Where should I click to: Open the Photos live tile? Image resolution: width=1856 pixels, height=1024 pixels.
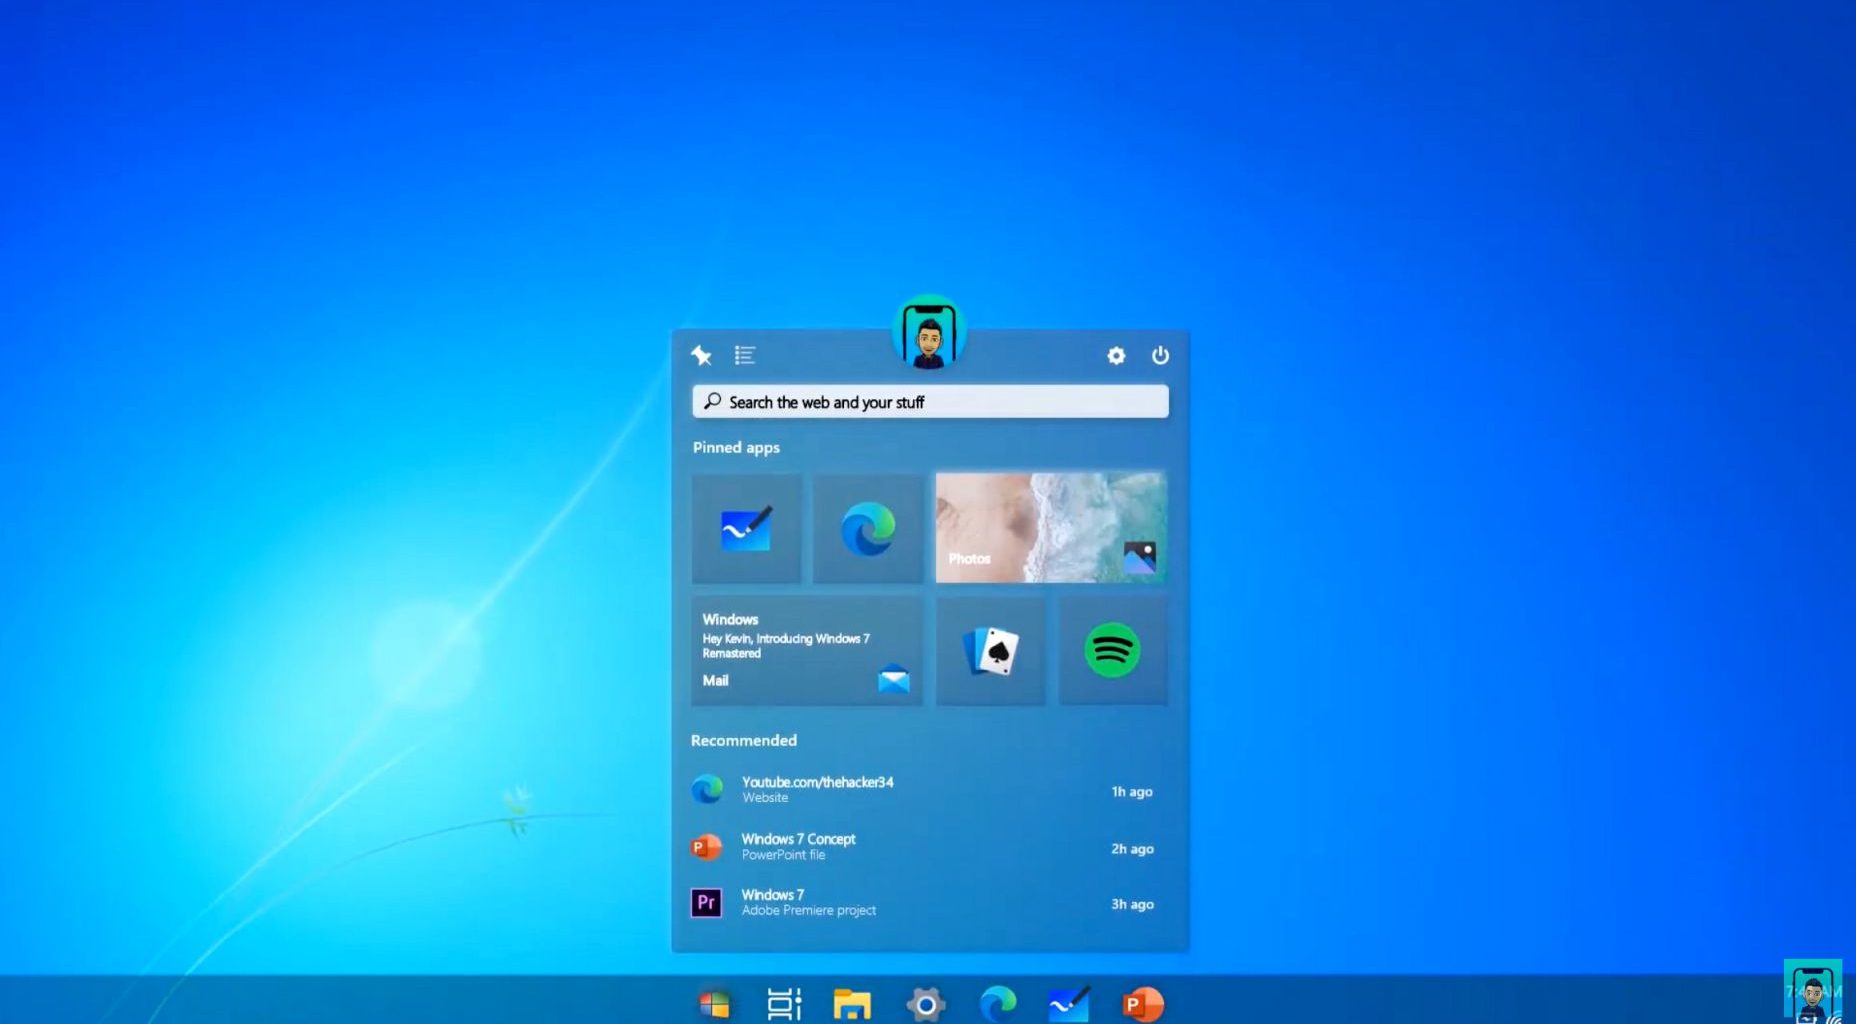point(1051,528)
